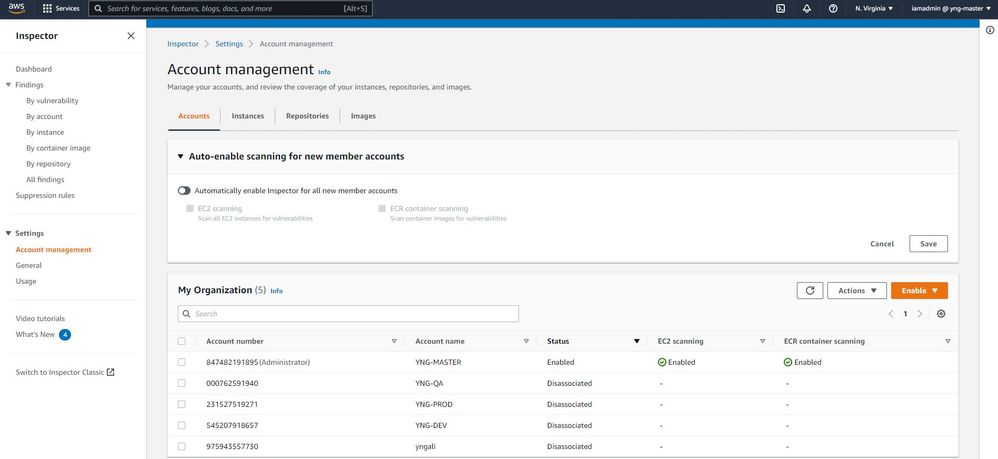The width and height of the screenshot is (998, 459).
Task: Refresh the My Organization table
Action: [810, 290]
